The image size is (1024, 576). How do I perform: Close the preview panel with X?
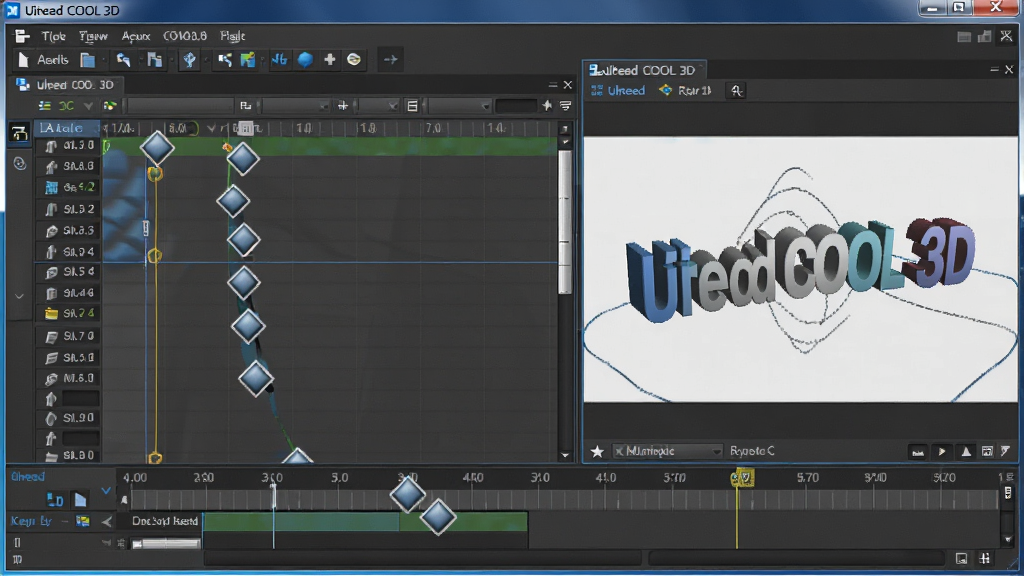point(1009,69)
